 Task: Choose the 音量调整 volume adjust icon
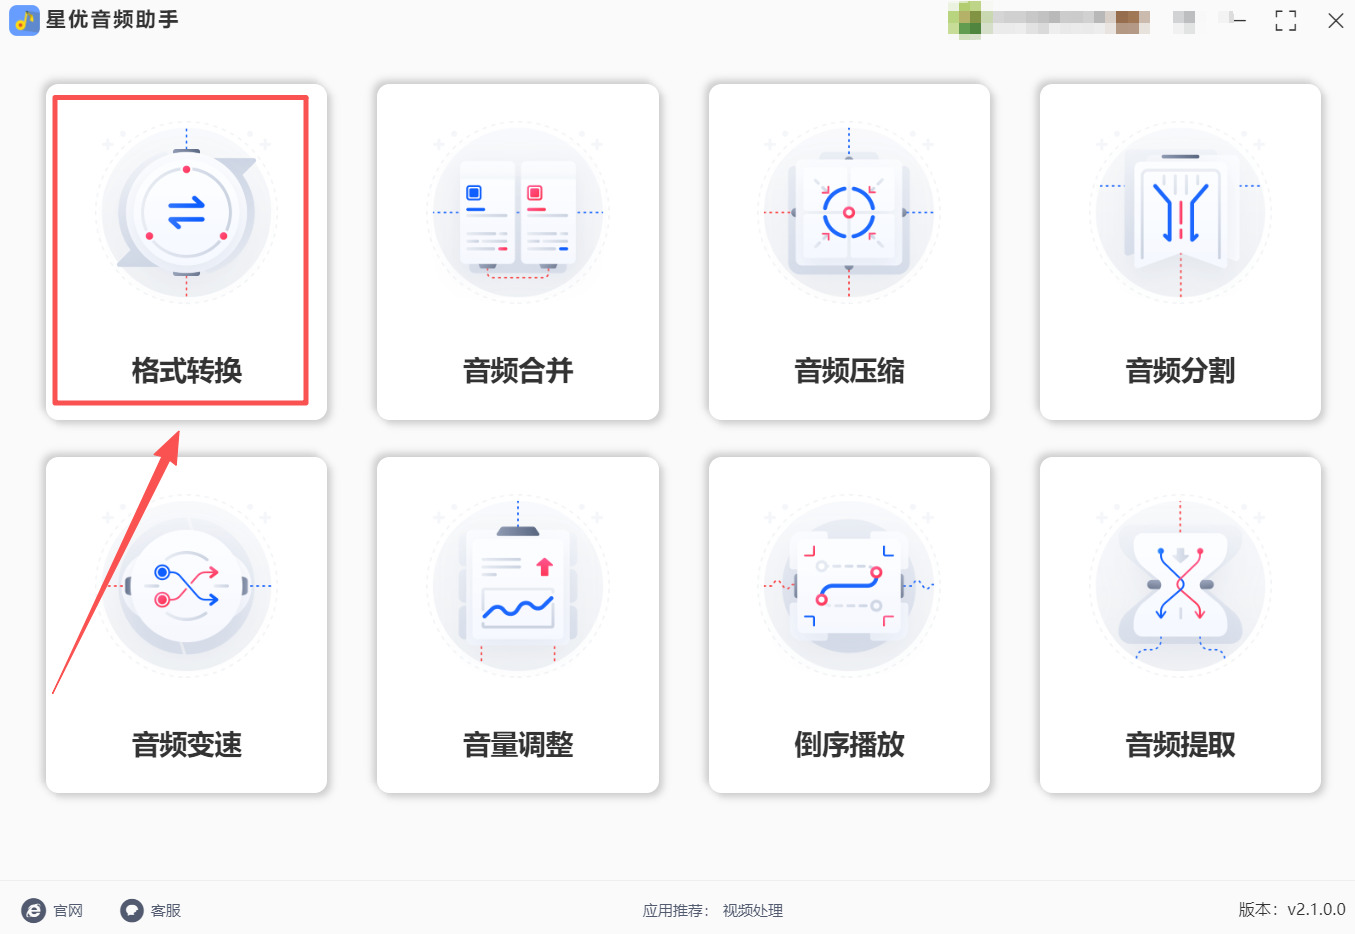[518, 586]
